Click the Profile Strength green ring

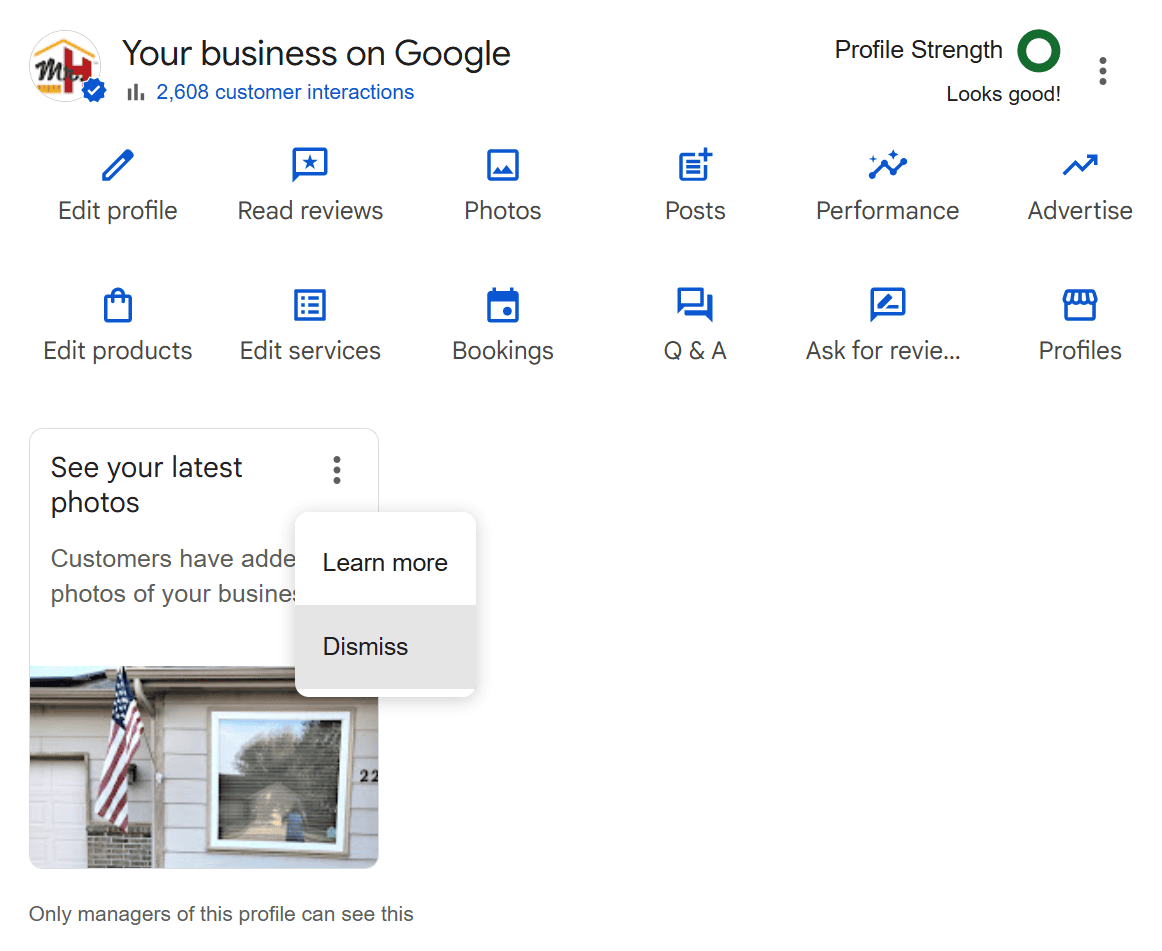click(1038, 51)
